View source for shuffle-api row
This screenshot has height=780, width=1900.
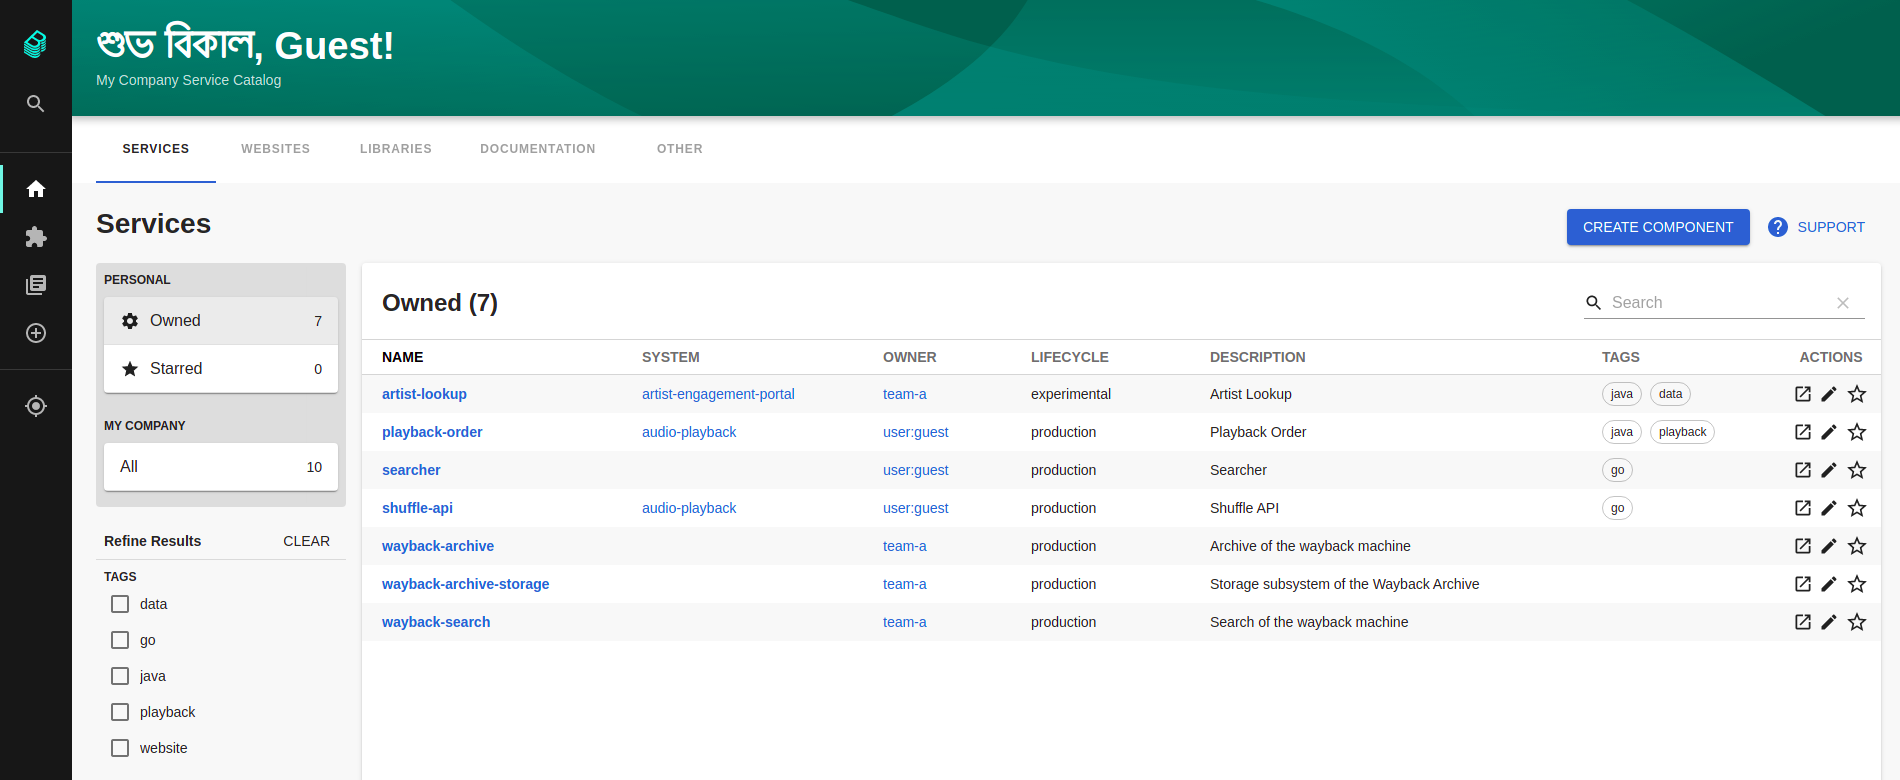point(1803,508)
